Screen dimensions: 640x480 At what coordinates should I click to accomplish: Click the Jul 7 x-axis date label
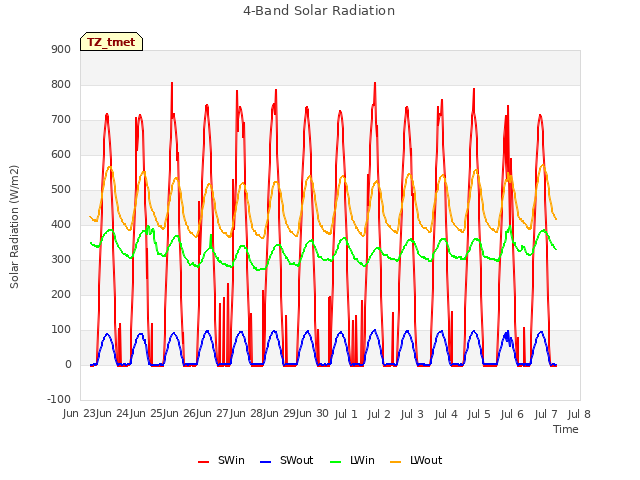[546, 414]
